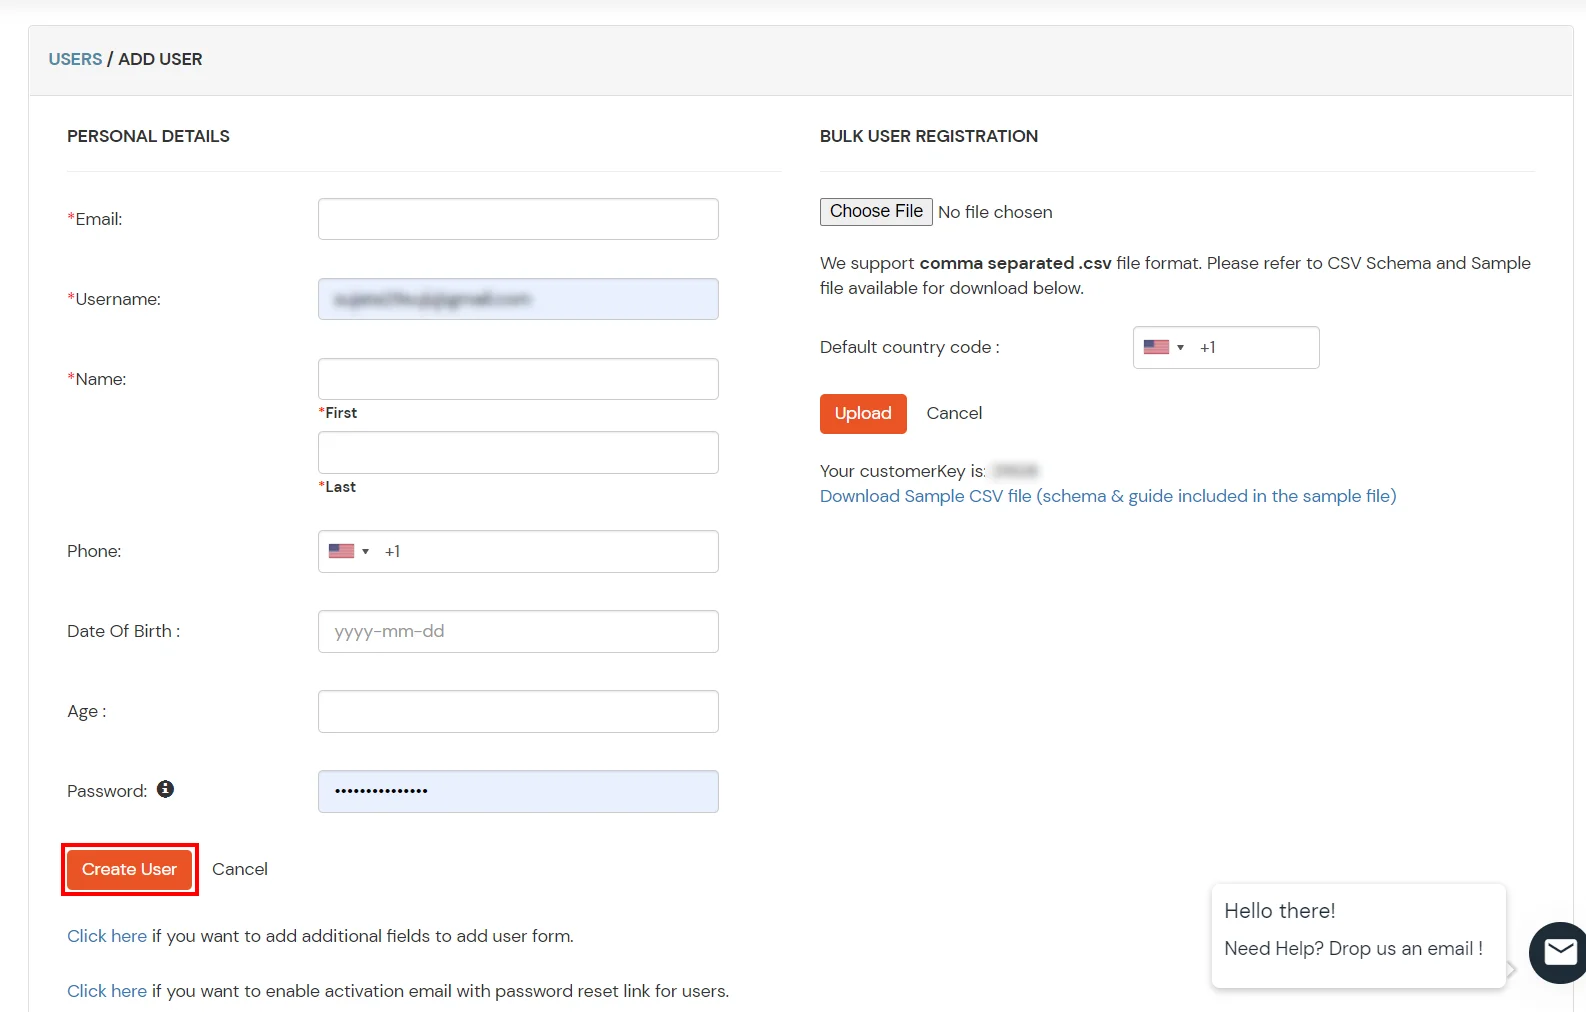Screen dimensions: 1586x1012
Task: Focus the First name field
Action: point(518,379)
